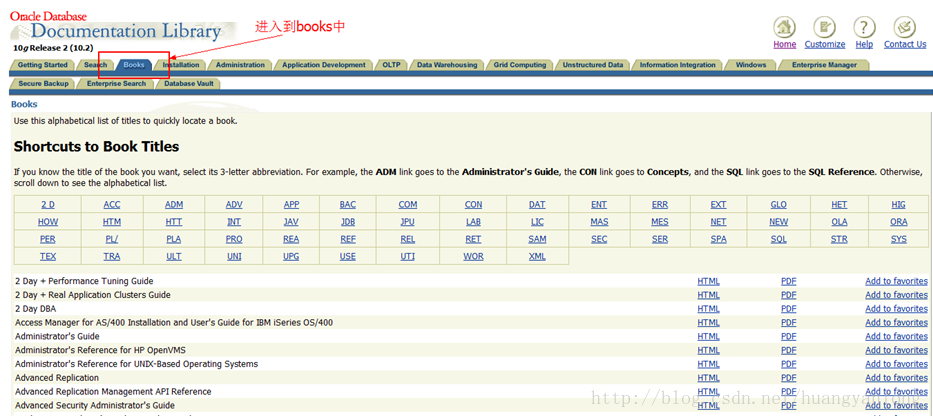Add 2 Day + Performance Tuning Guide to favorites
Viewport: 933px width, 418px height.
point(896,281)
